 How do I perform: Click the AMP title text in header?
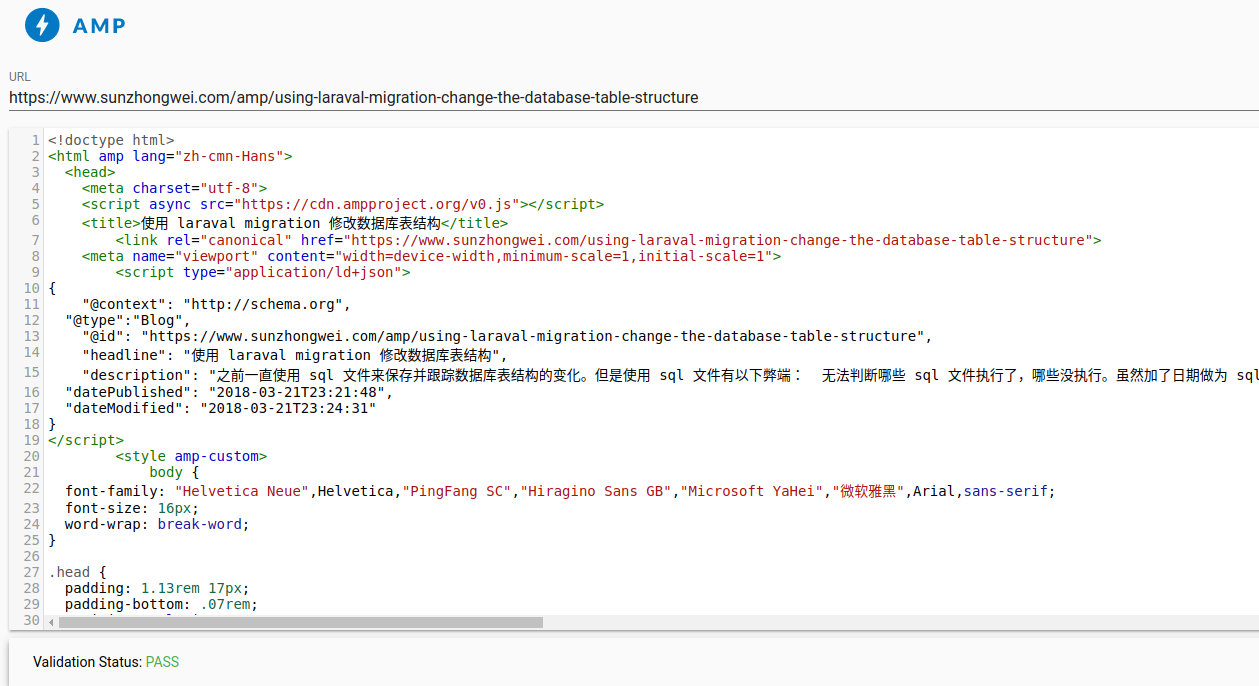click(x=99, y=26)
